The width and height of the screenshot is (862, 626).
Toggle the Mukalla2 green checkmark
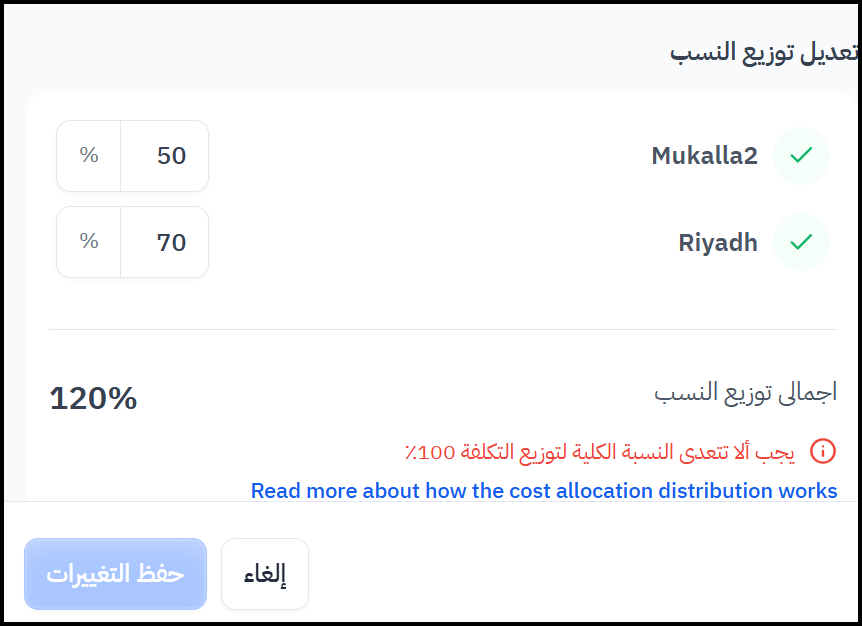click(801, 156)
